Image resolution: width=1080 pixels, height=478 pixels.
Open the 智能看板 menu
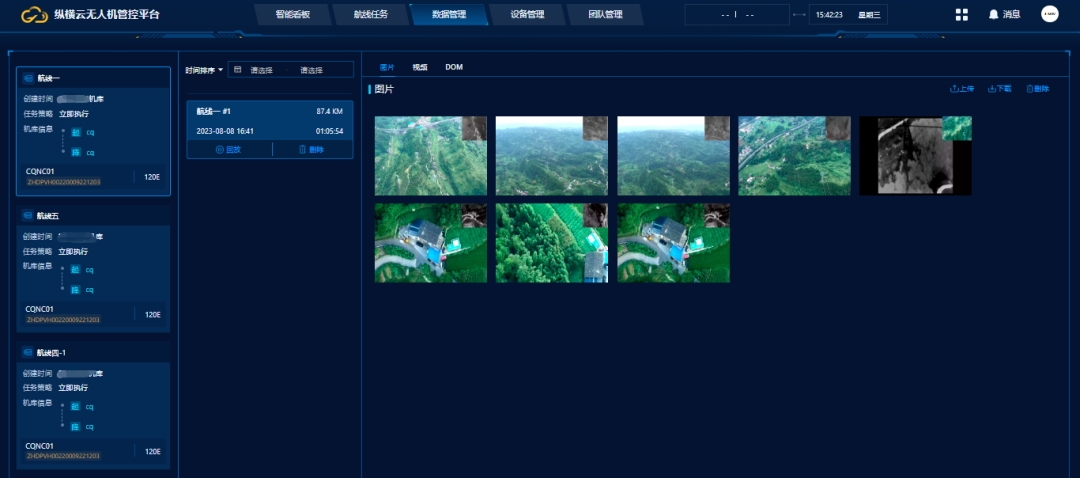pos(292,15)
